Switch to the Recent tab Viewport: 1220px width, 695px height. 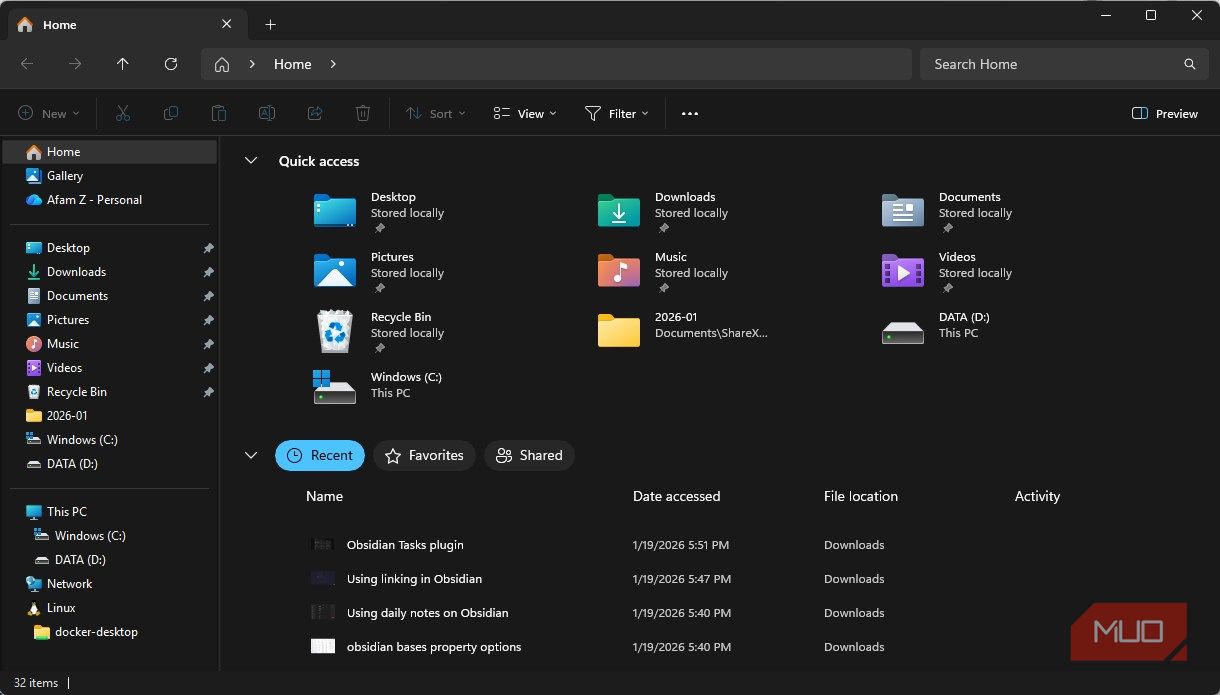click(320, 455)
